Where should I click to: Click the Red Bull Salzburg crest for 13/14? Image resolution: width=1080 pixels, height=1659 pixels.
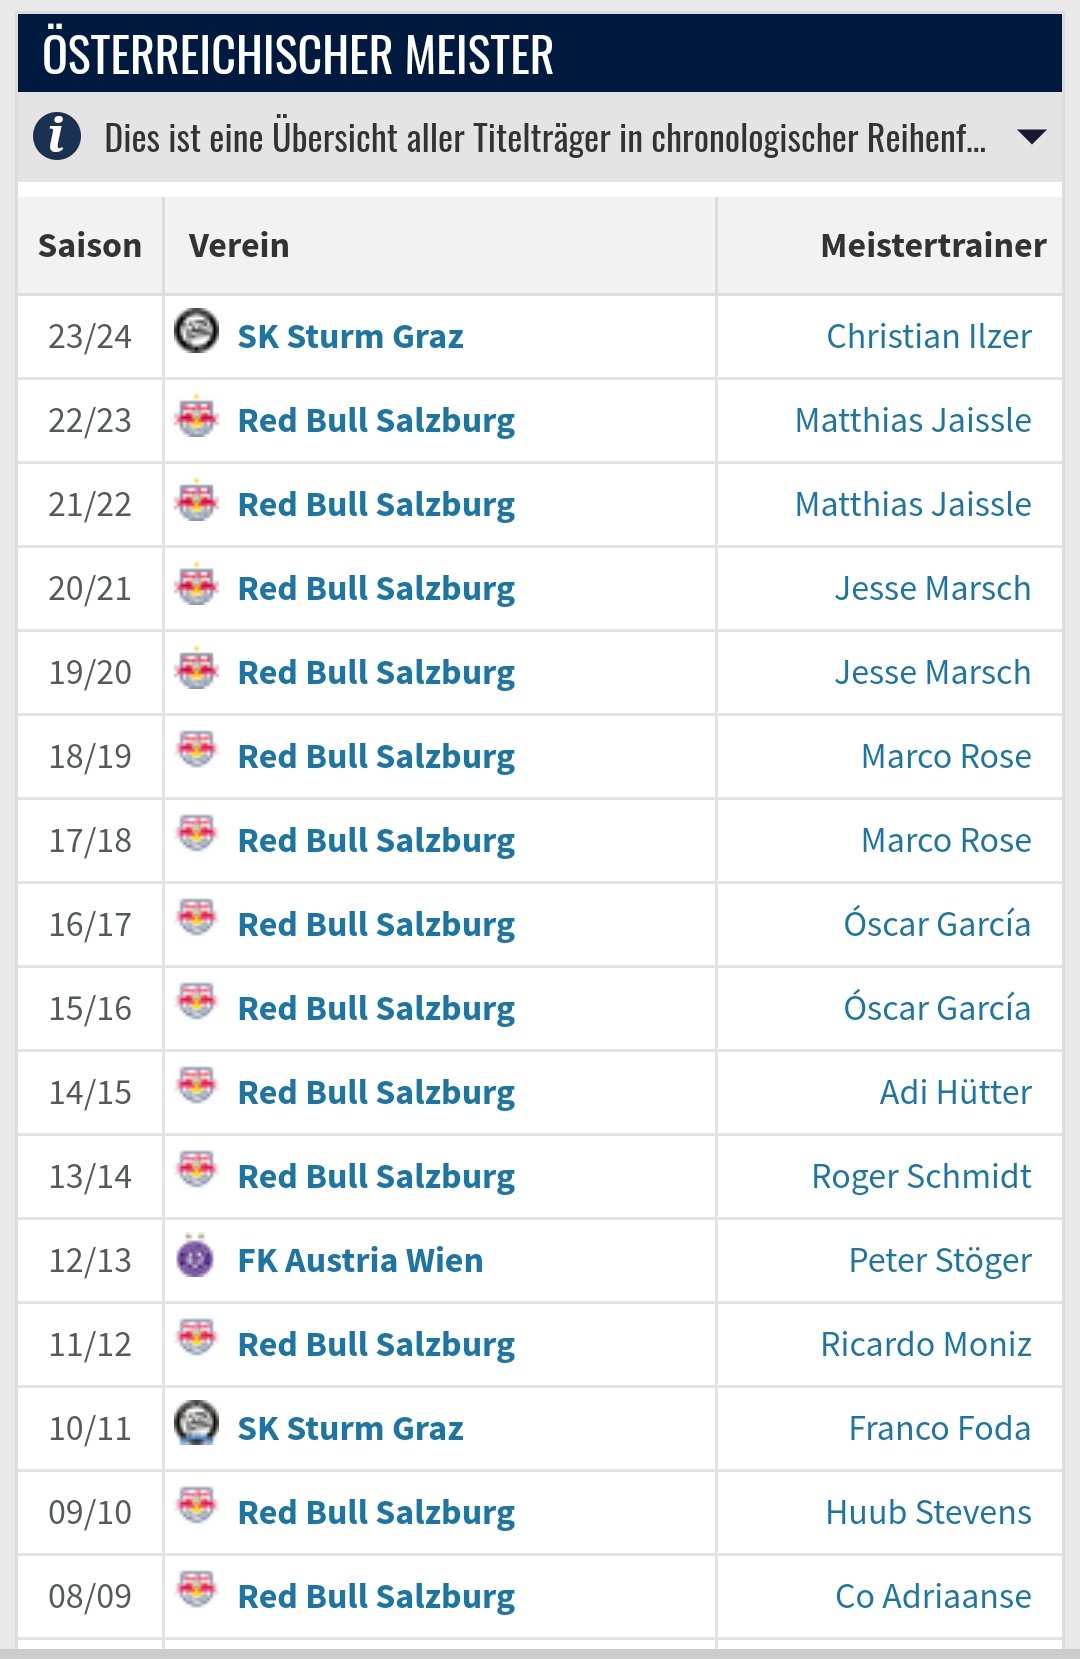click(196, 1170)
